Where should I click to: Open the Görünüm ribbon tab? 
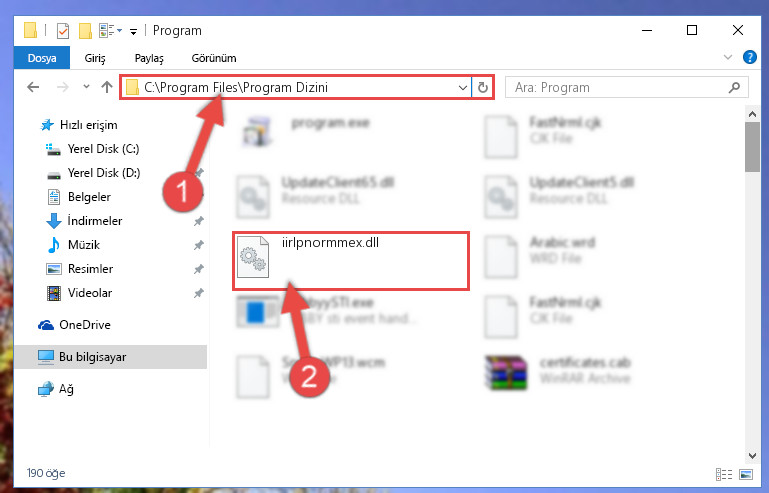click(214, 58)
